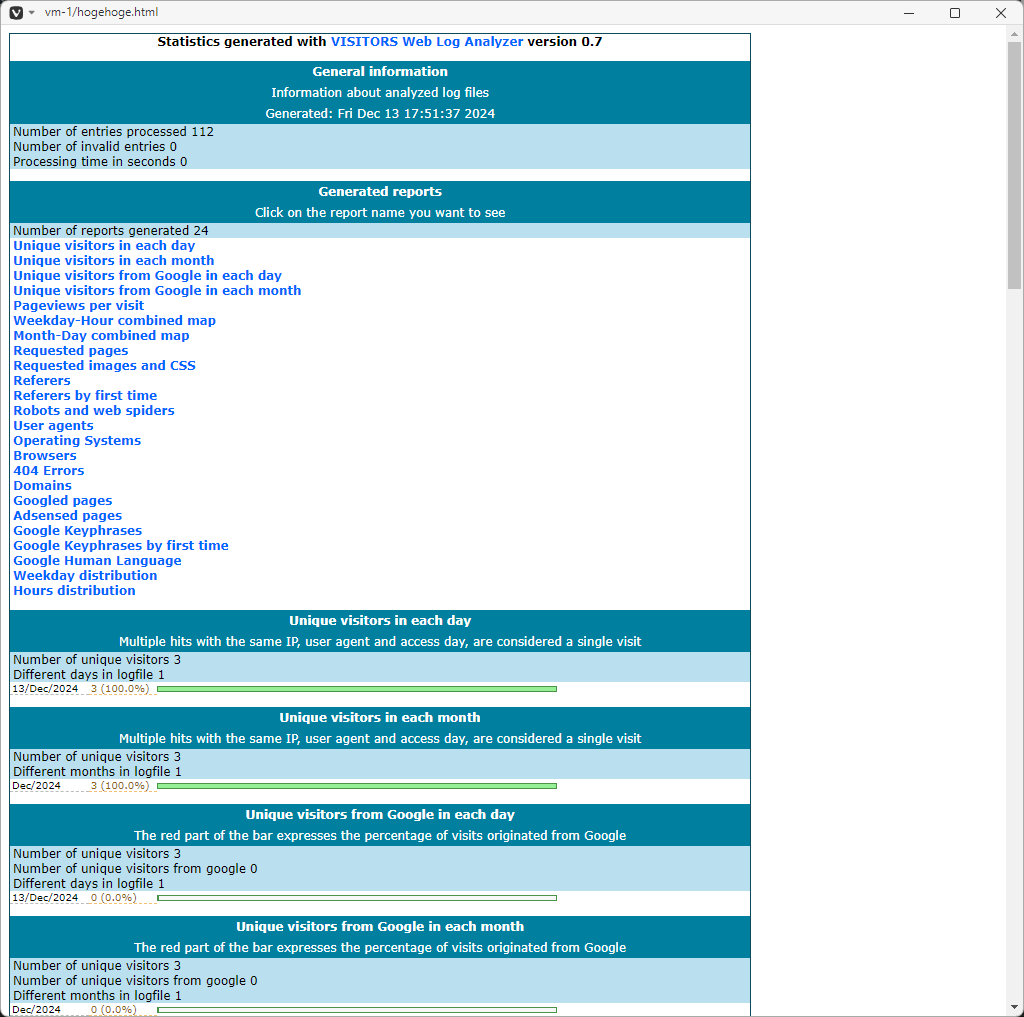Click '0 (0.0%)' value for 13/Dec/2024 Google row
Screen dimensions: 1024x1017
coord(114,898)
